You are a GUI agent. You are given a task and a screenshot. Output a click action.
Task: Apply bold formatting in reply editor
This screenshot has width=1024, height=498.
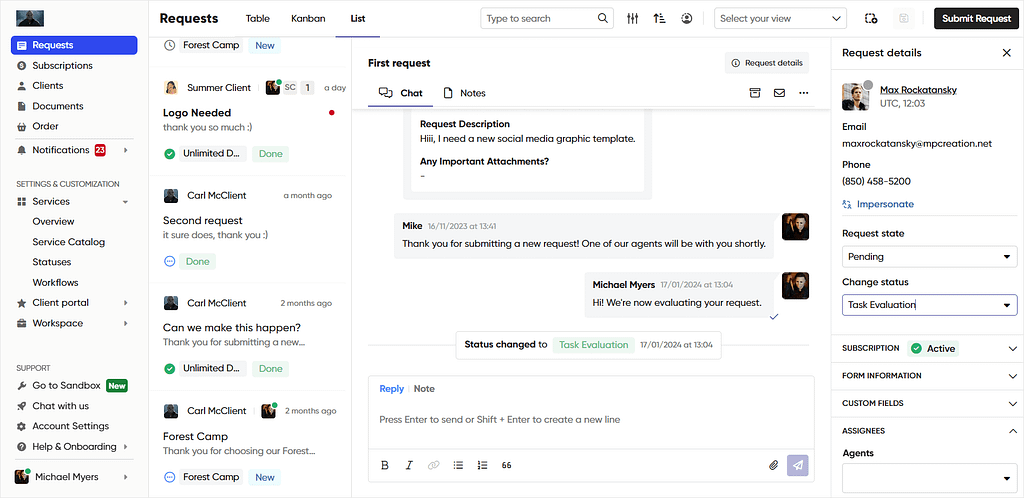[x=385, y=465]
